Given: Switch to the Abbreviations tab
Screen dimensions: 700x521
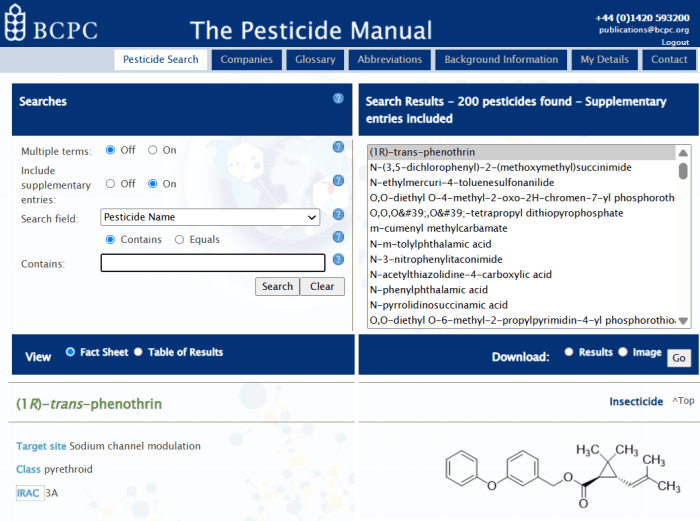Looking at the screenshot, I should (x=390, y=60).
